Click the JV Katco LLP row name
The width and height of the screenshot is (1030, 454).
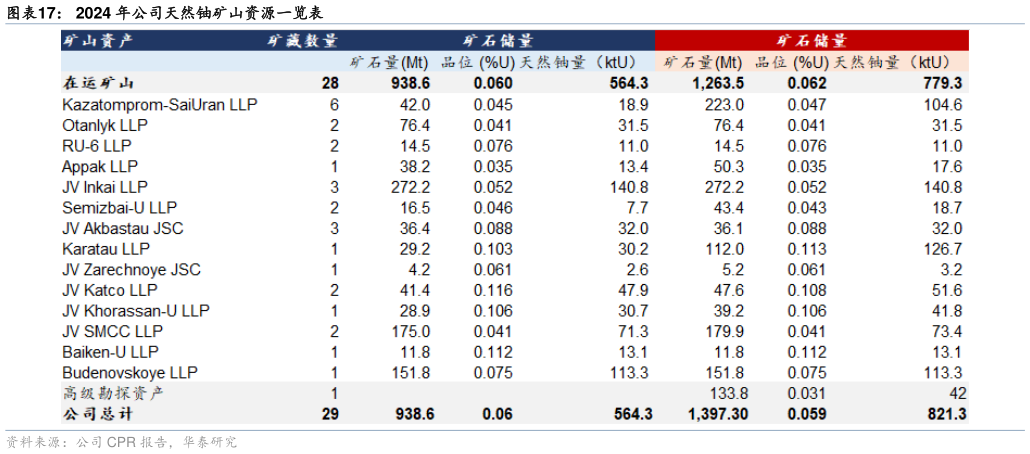click(110, 290)
